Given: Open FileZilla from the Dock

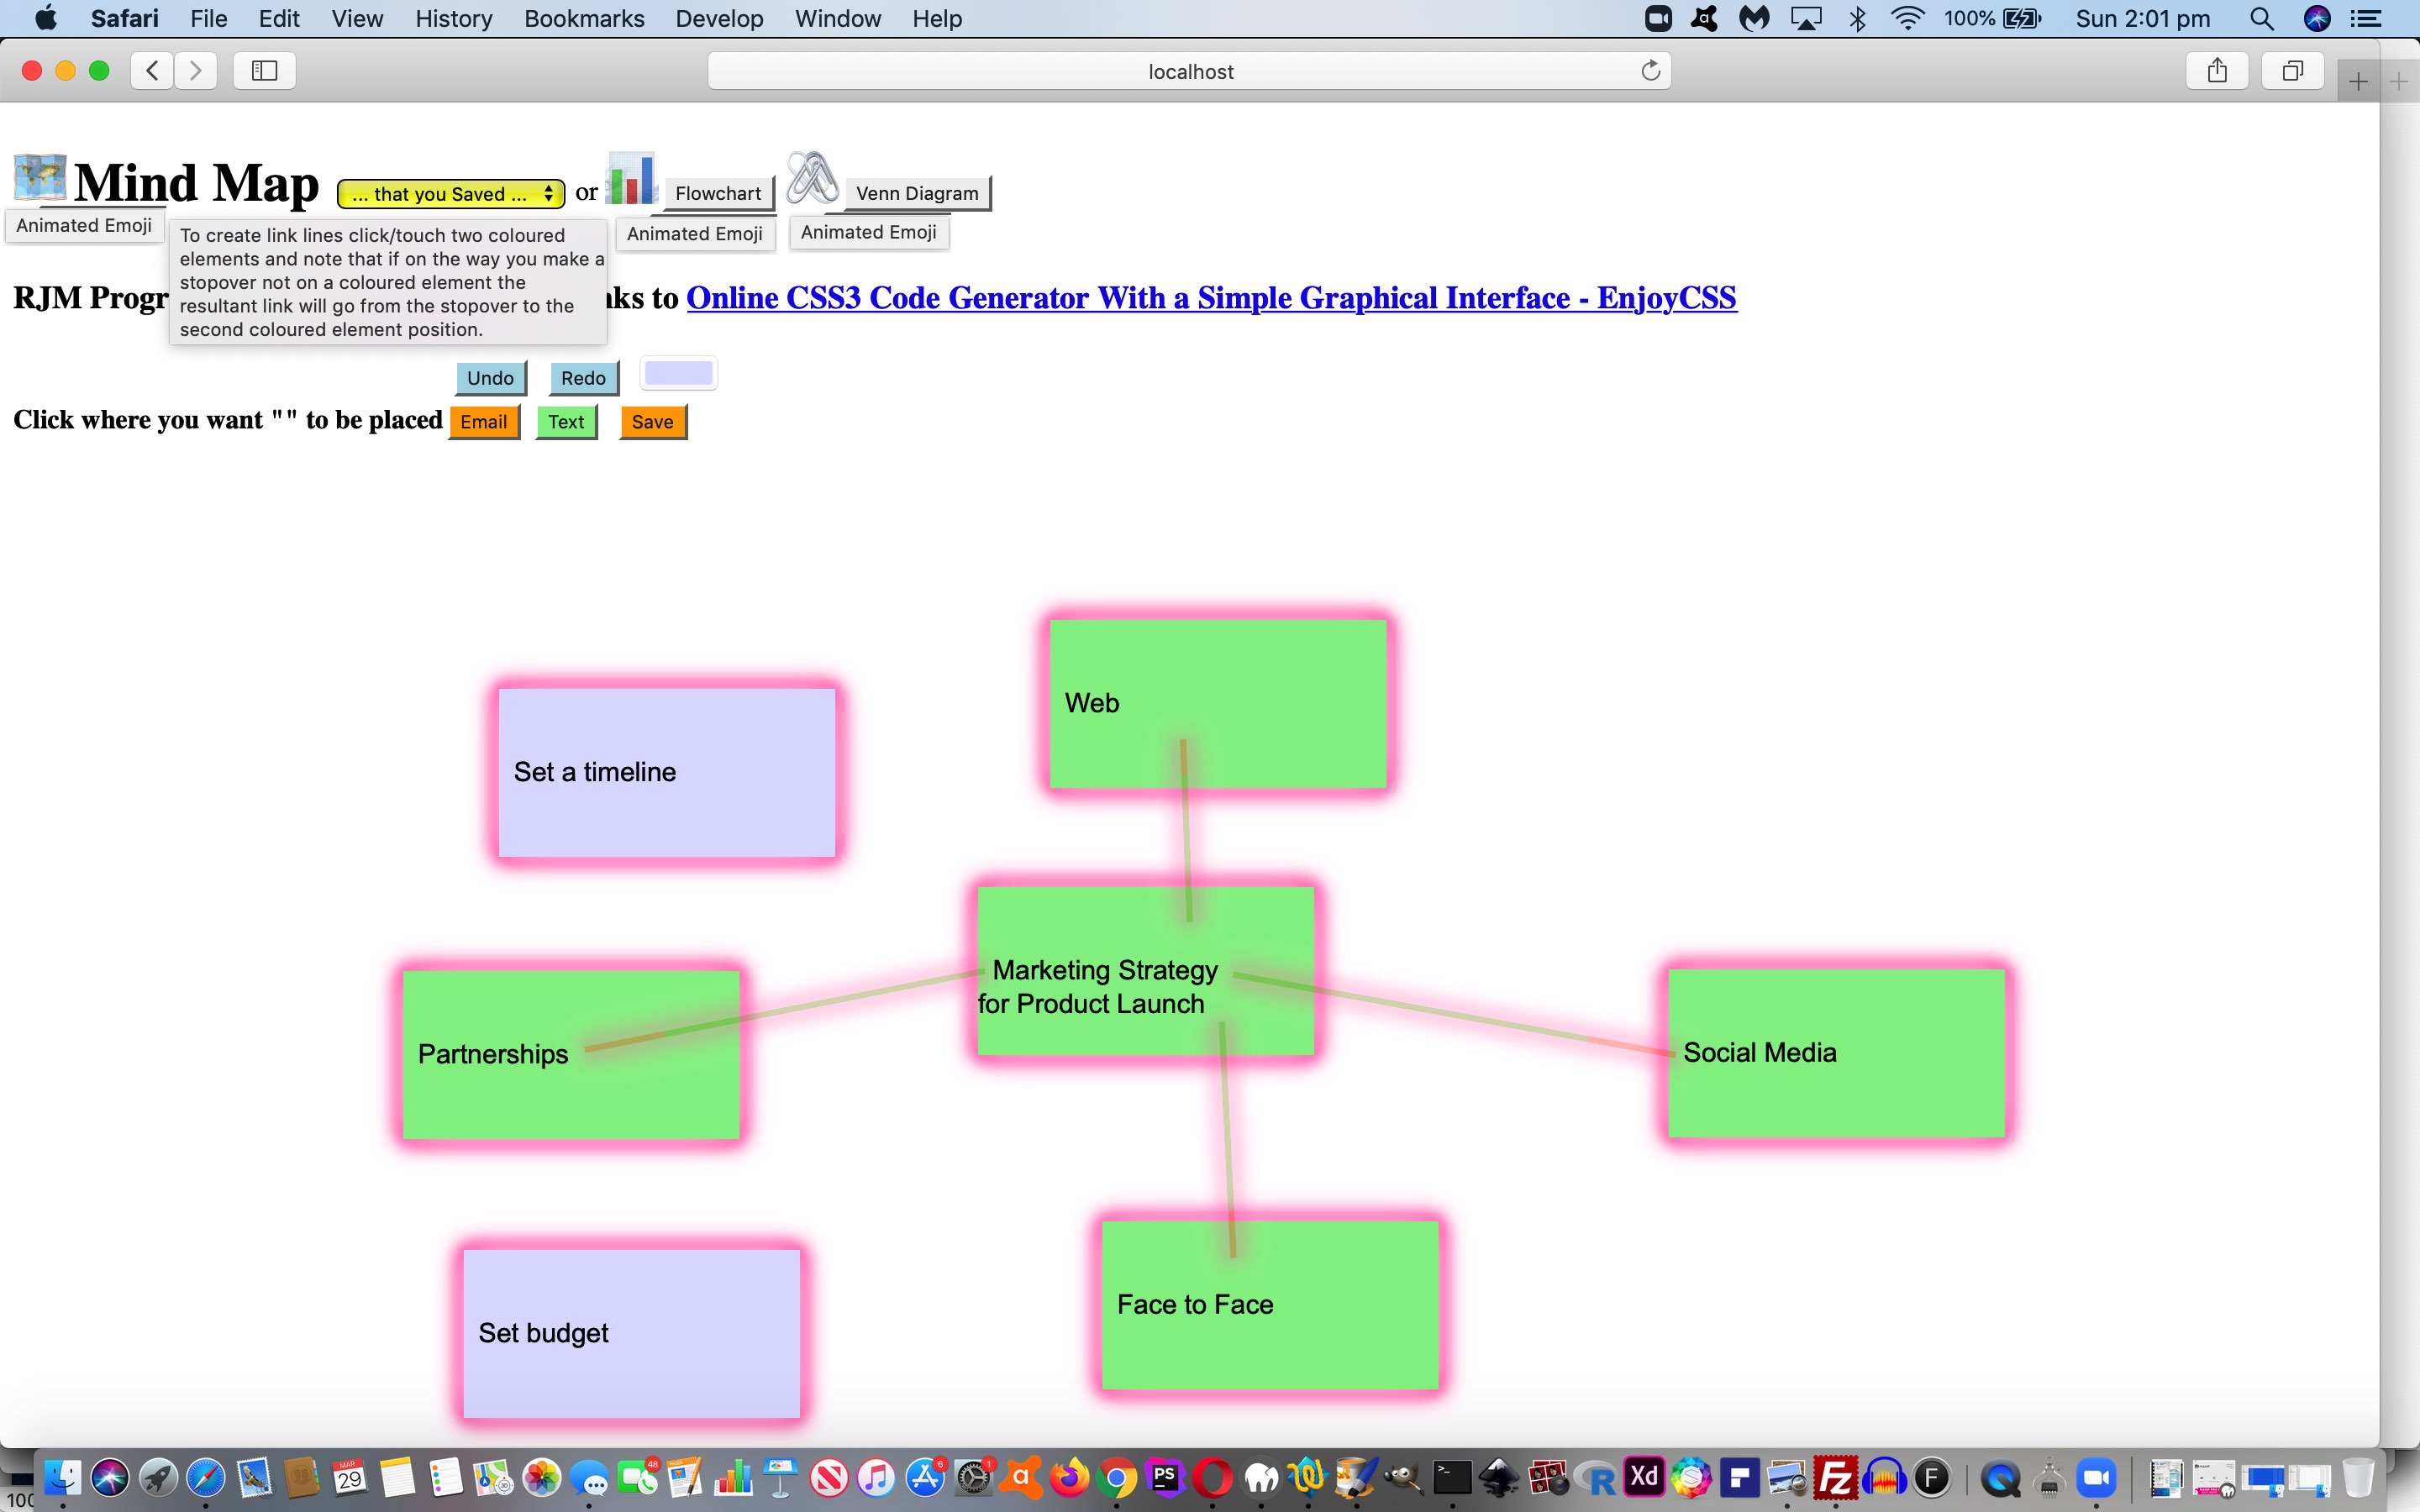Looking at the screenshot, I should click(x=1836, y=1477).
